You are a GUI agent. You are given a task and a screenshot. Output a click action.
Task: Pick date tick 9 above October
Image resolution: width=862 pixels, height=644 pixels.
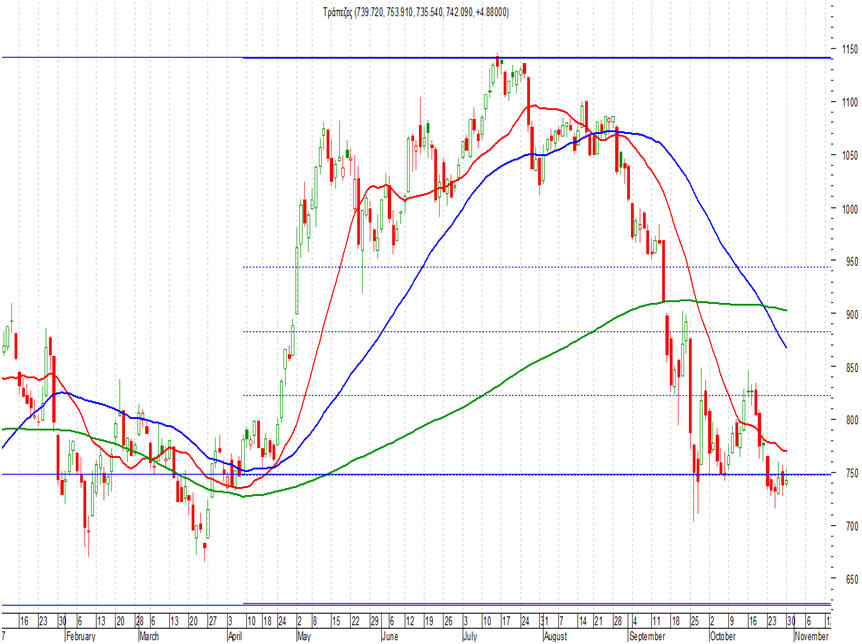[731, 621]
